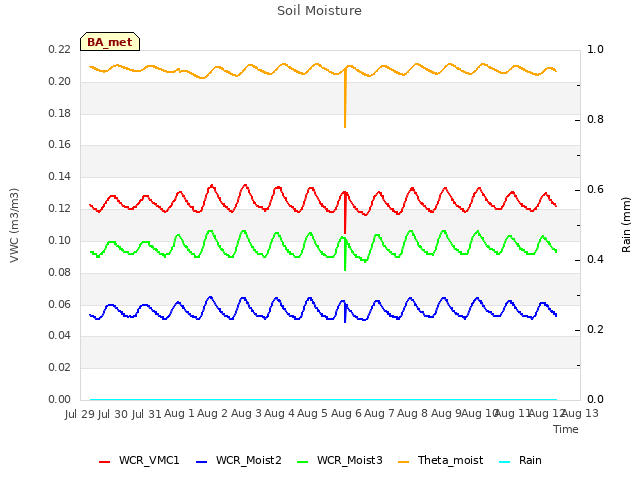Click the blue WCR_Moist2 spike on Aug 6
This screenshot has width=640, height=480.
tap(345, 313)
